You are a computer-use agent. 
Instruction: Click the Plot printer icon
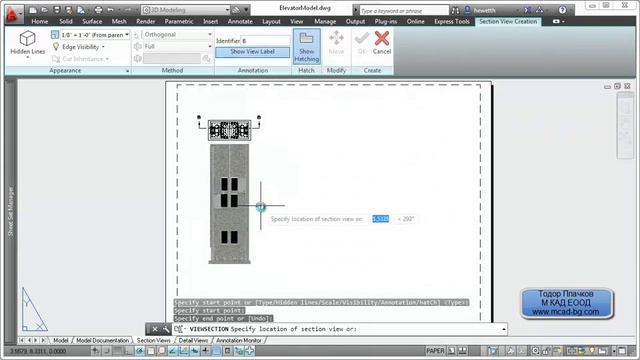click(x=98, y=10)
